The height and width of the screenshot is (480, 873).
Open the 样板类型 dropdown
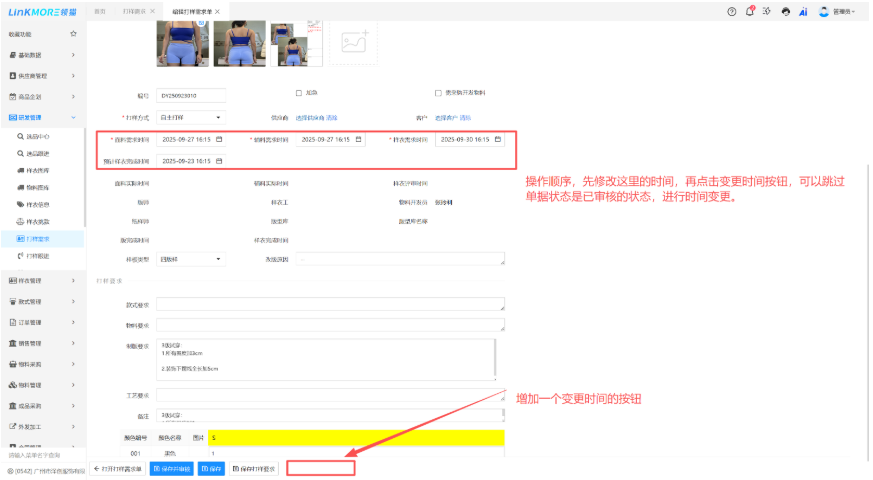point(191,259)
